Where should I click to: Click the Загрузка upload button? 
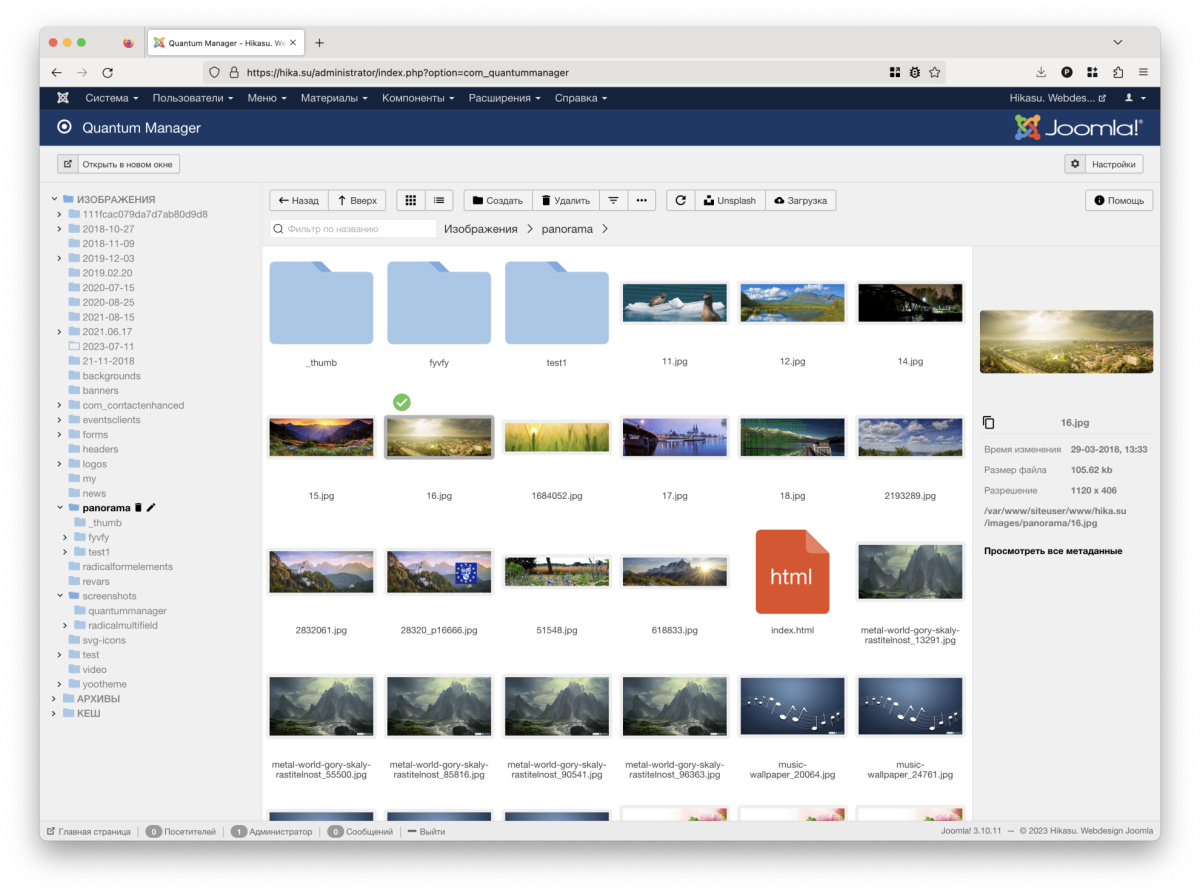pyautogui.click(x=799, y=200)
